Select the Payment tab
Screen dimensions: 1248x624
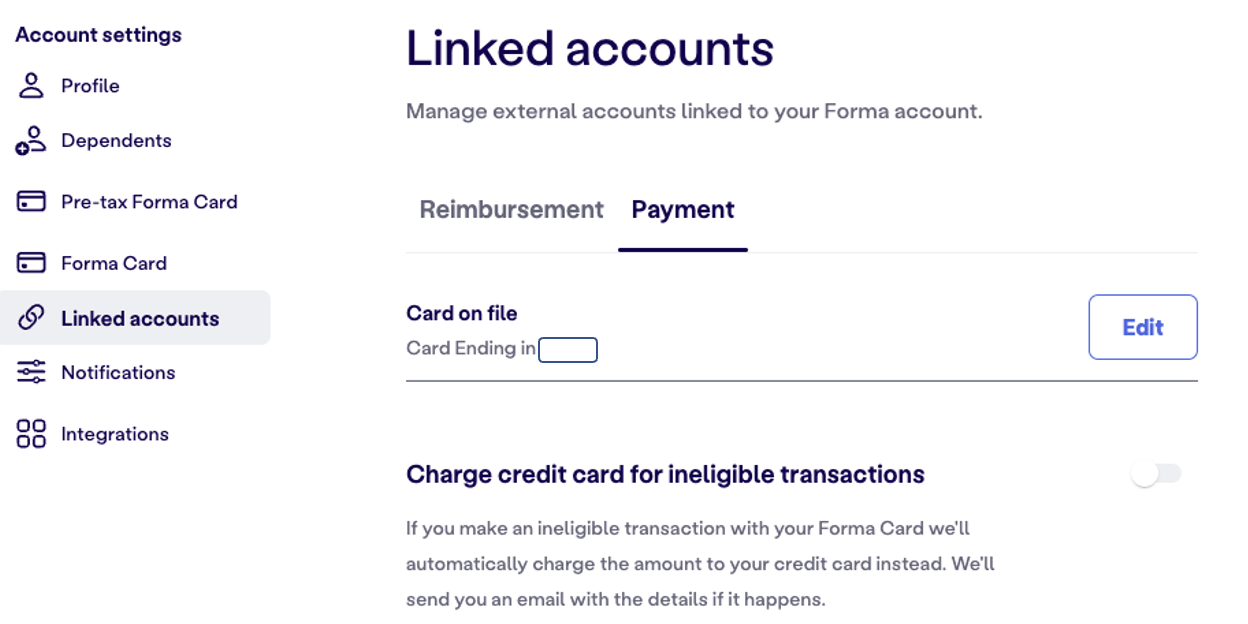(683, 210)
